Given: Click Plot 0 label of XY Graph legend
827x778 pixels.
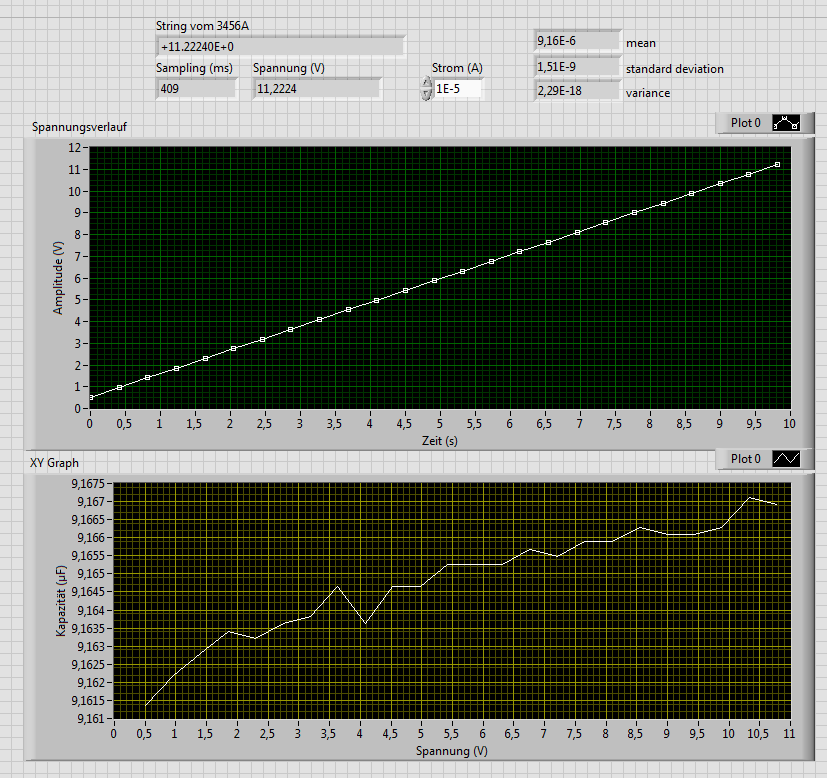Looking at the screenshot, I should (745, 459).
